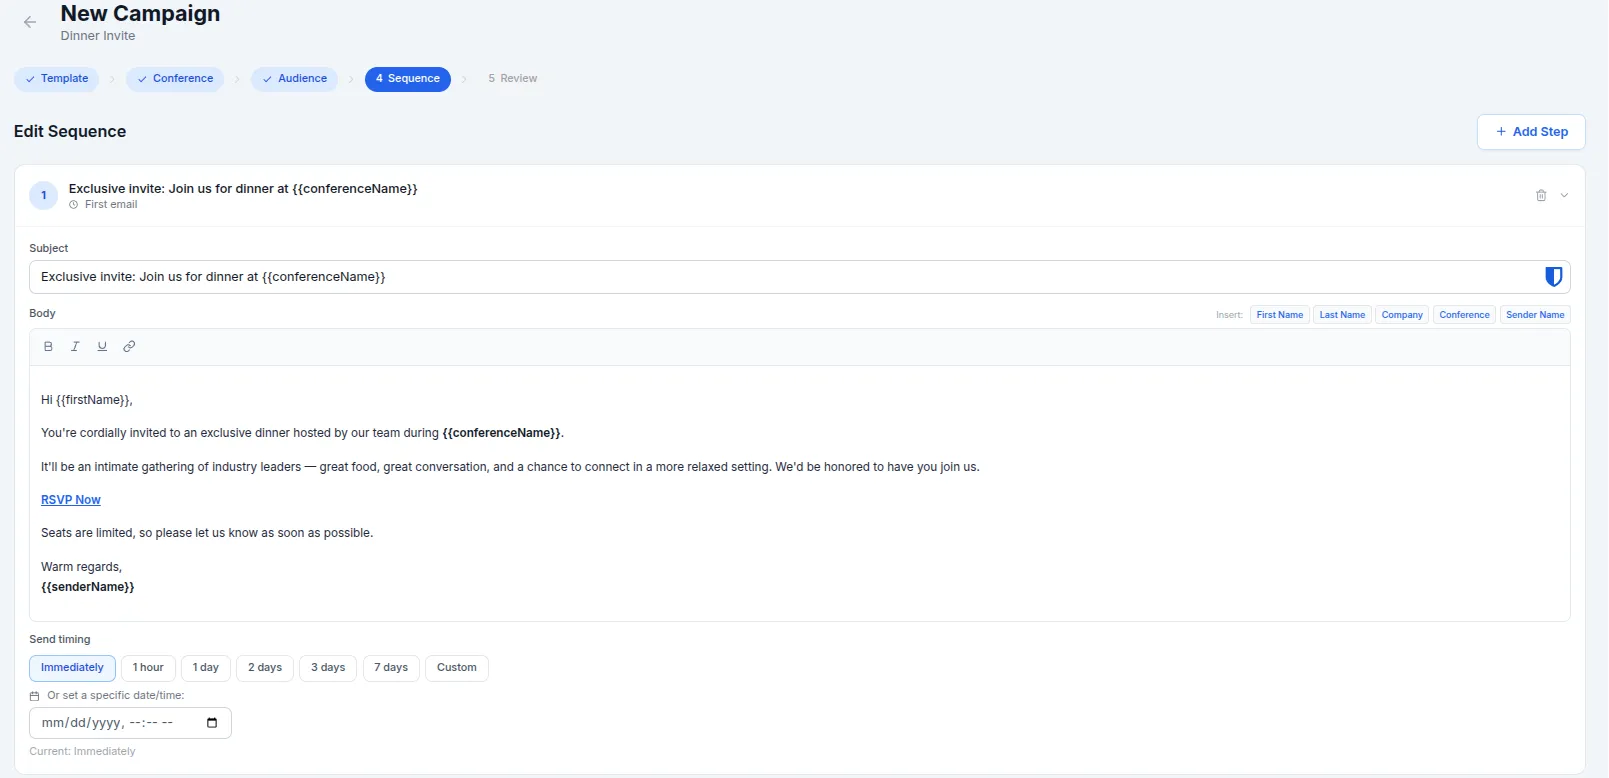
Task: Apply underline formatting in body editor
Action: point(102,346)
